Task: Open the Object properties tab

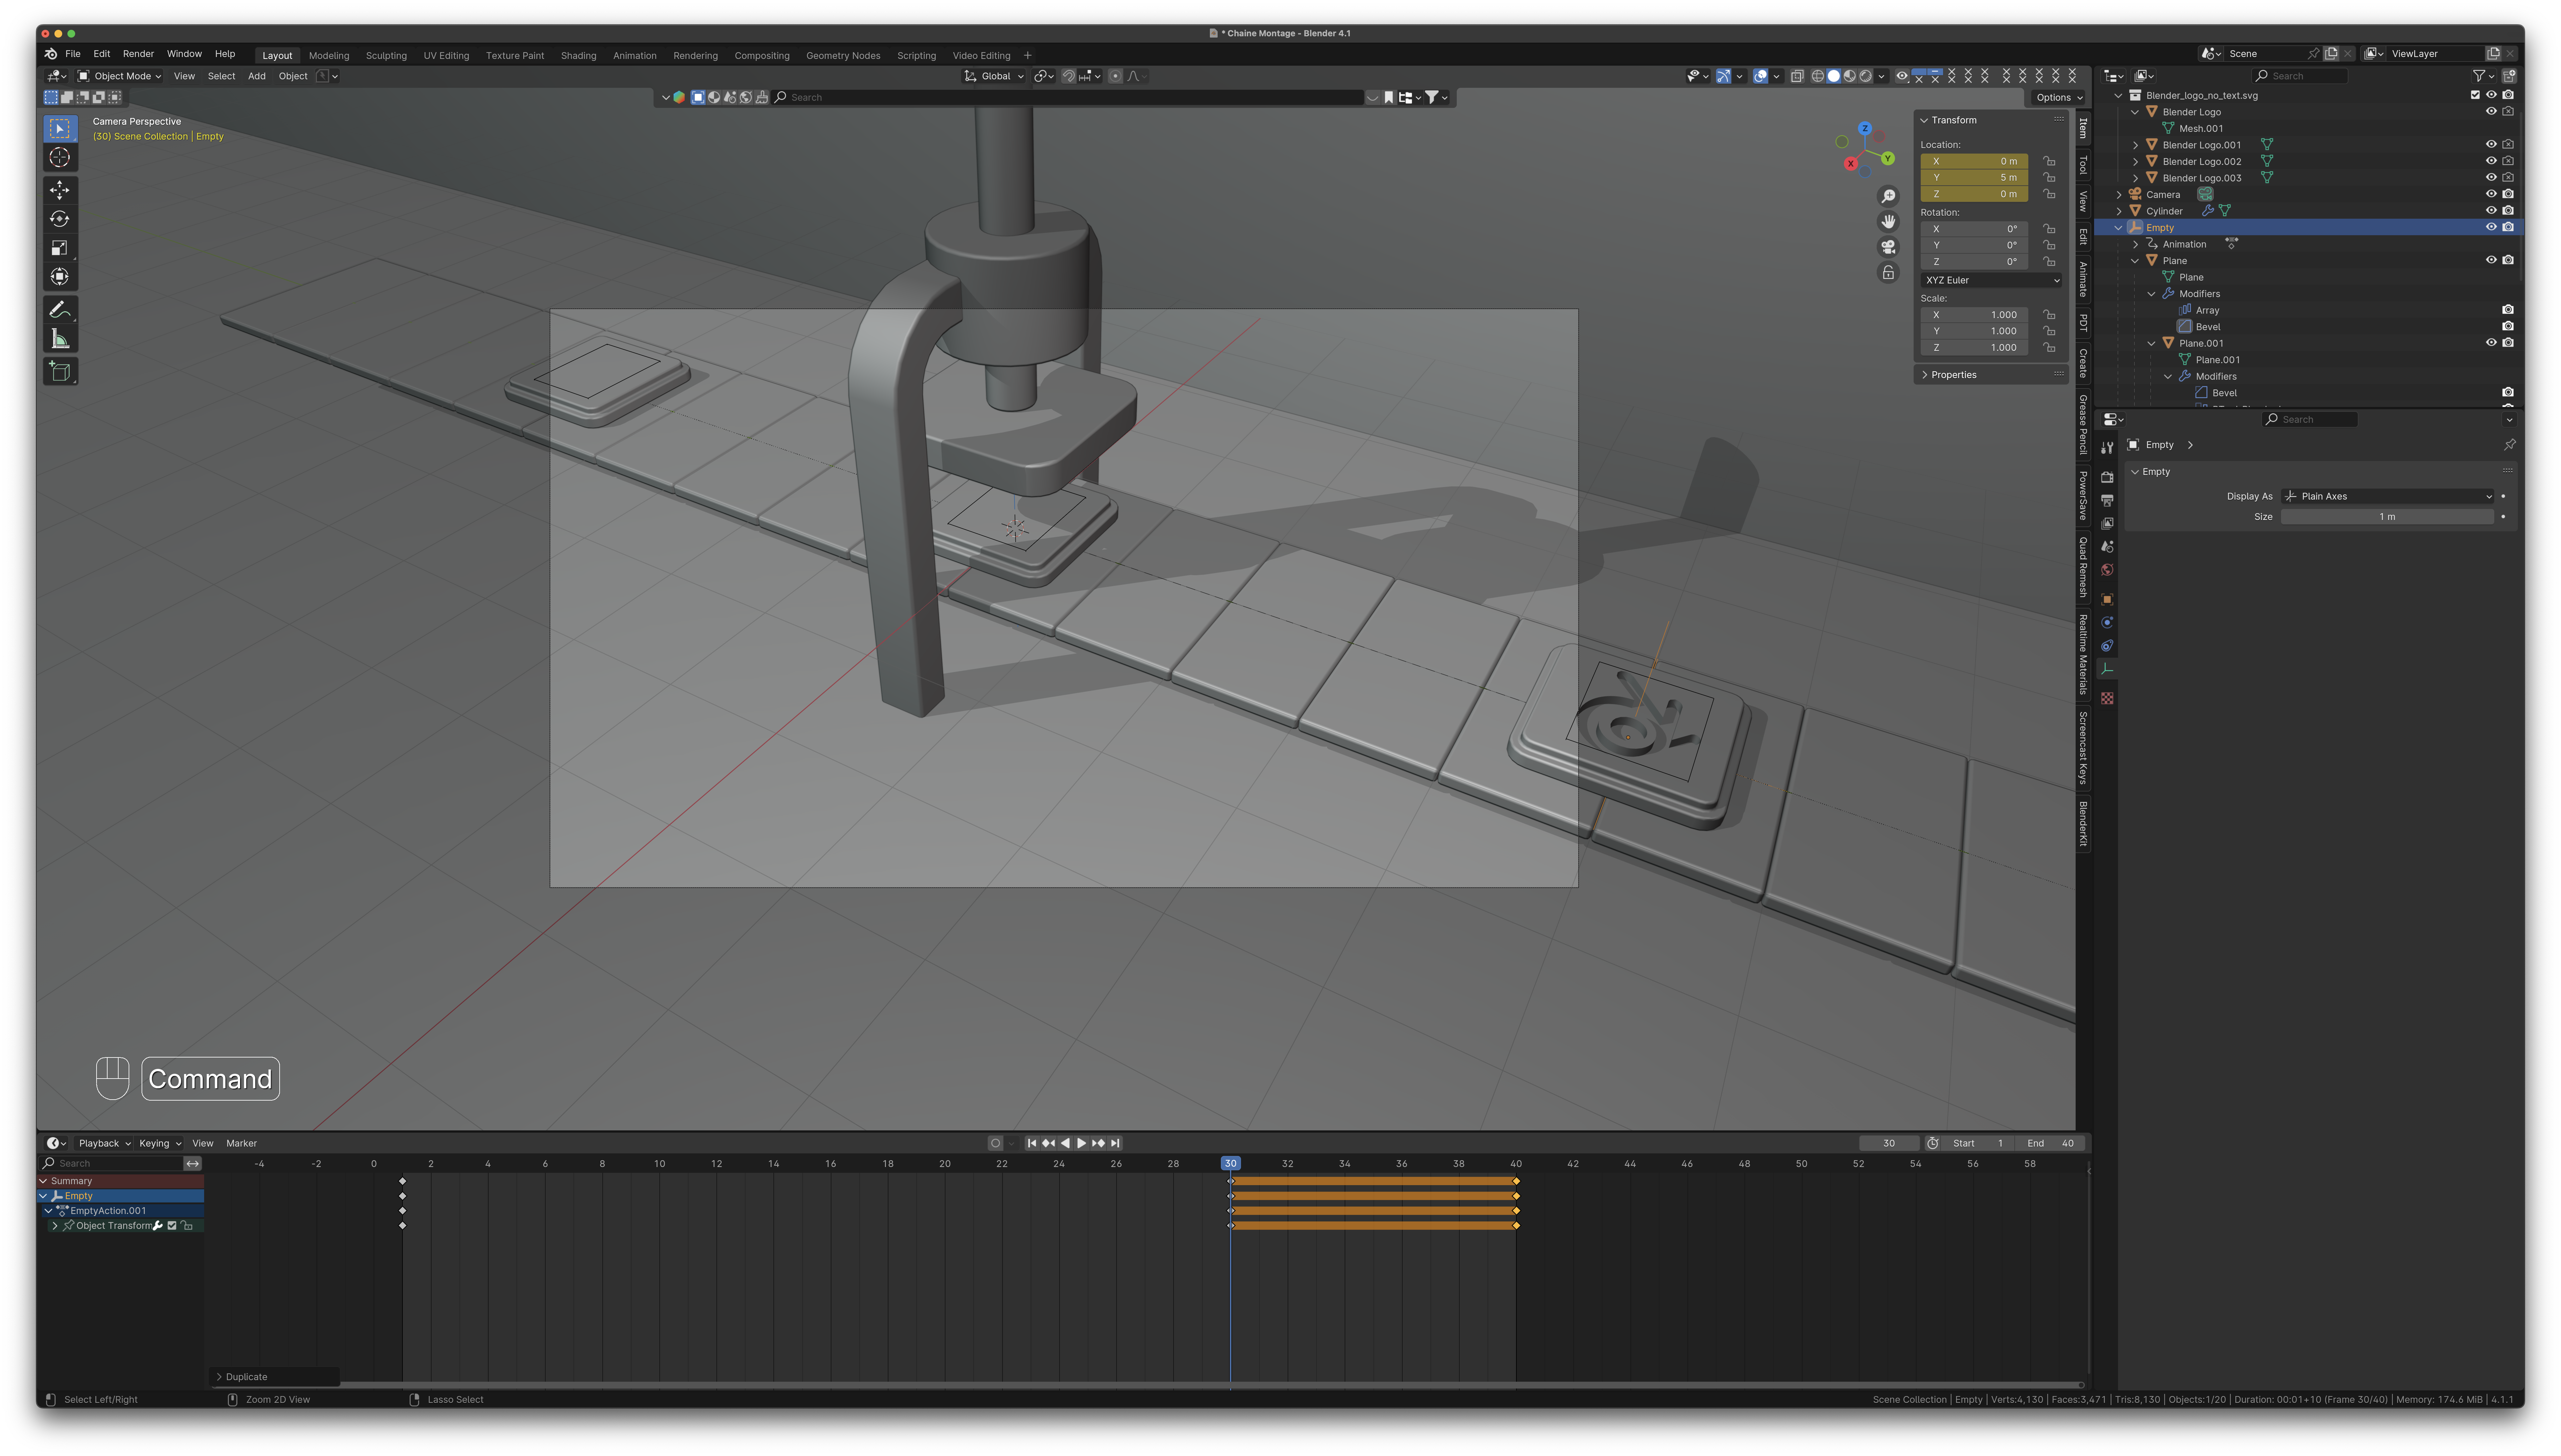Action: pos(2107,599)
